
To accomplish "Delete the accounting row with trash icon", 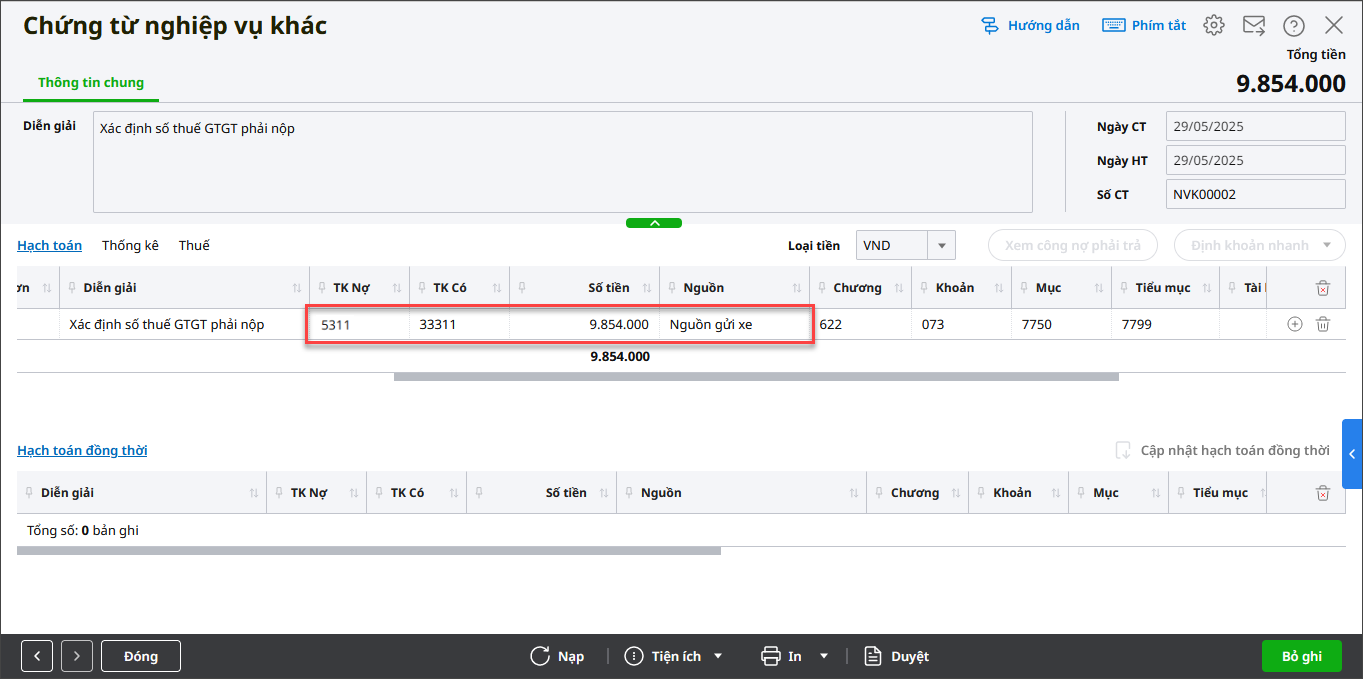I will (x=1323, y=324).
